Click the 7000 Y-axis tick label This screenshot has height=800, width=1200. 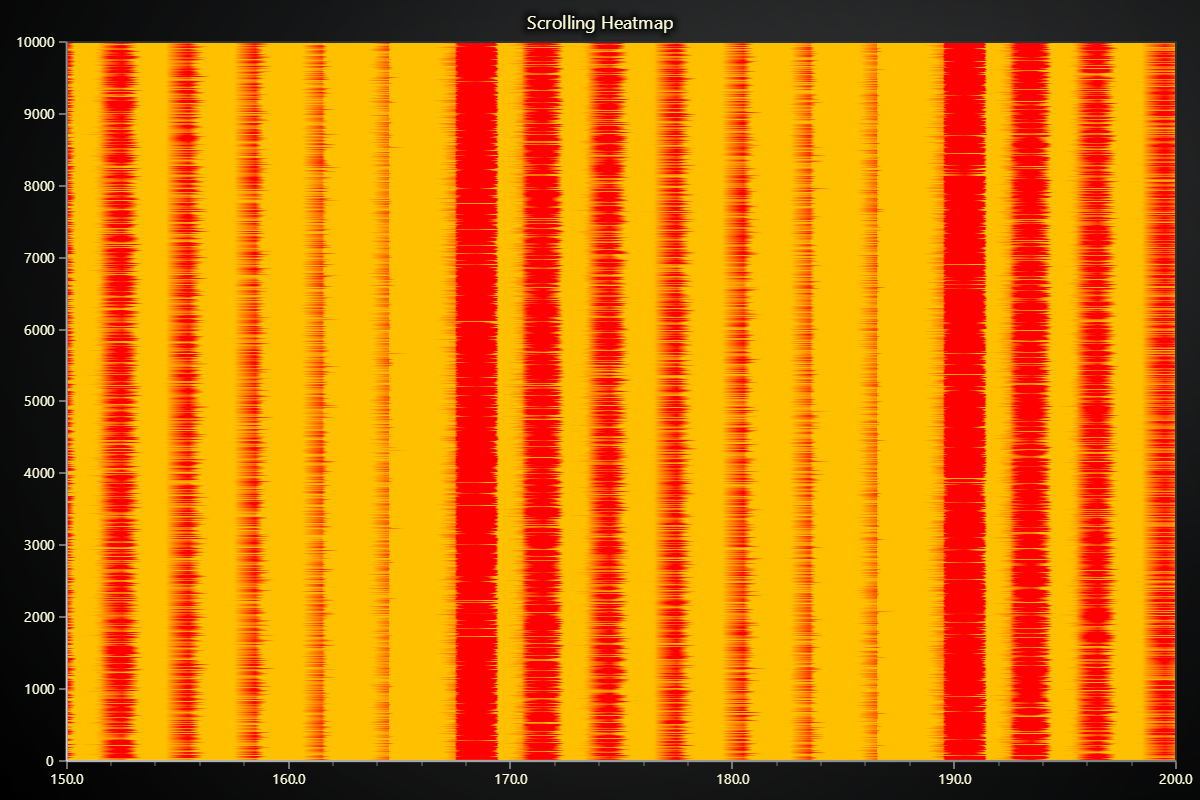pos(38,258)
